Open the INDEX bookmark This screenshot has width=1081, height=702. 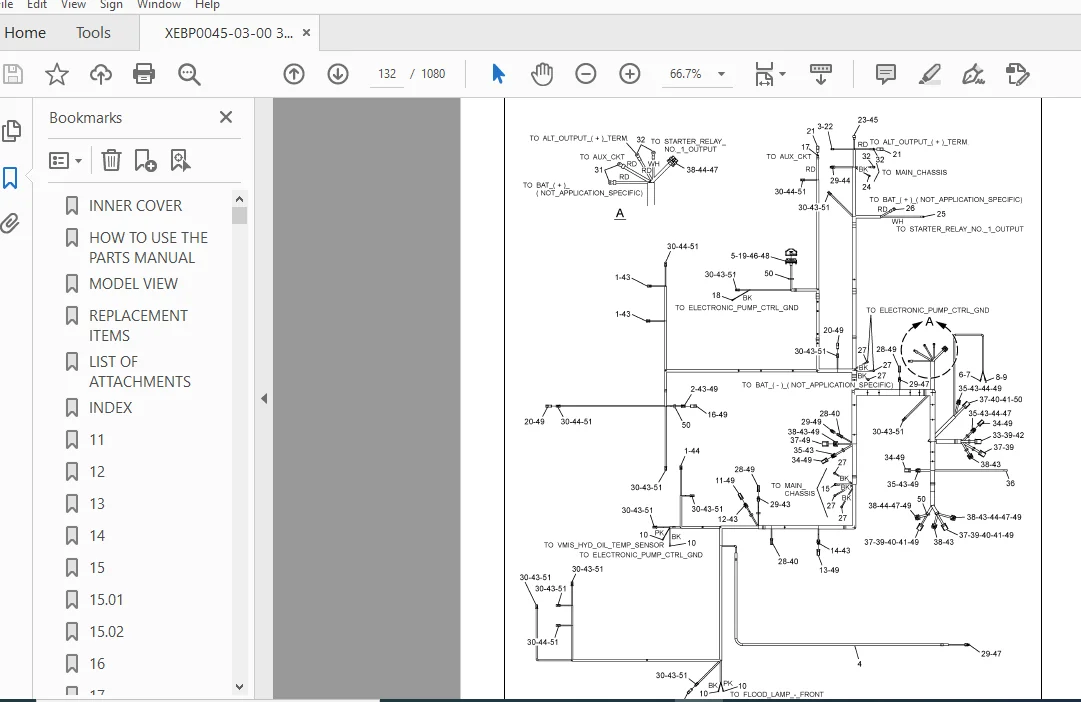(110, 408)
